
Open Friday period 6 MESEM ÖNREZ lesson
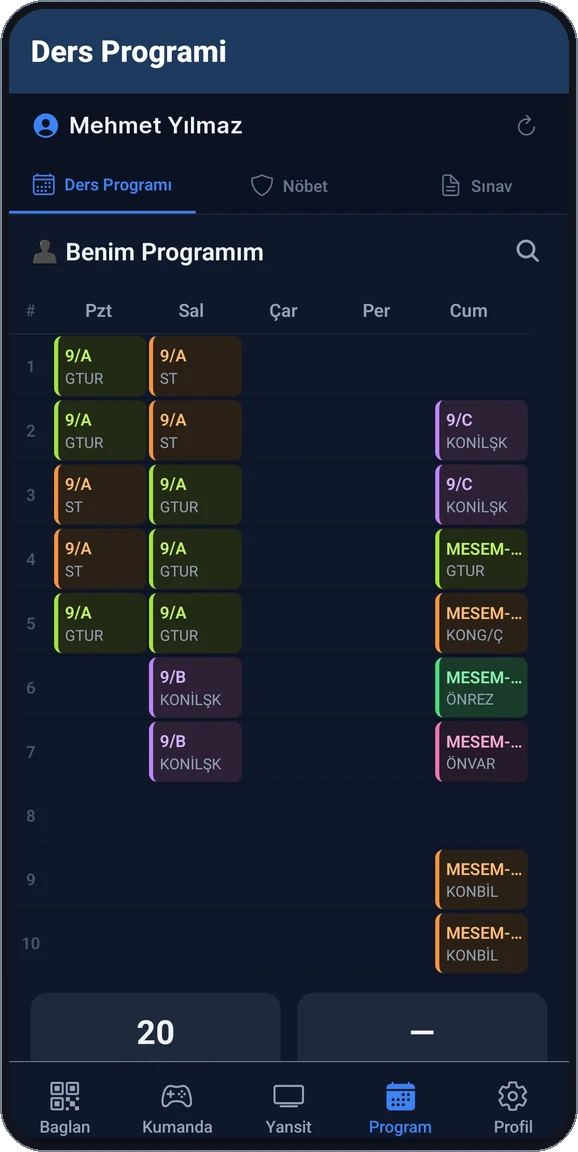[481, 687]
